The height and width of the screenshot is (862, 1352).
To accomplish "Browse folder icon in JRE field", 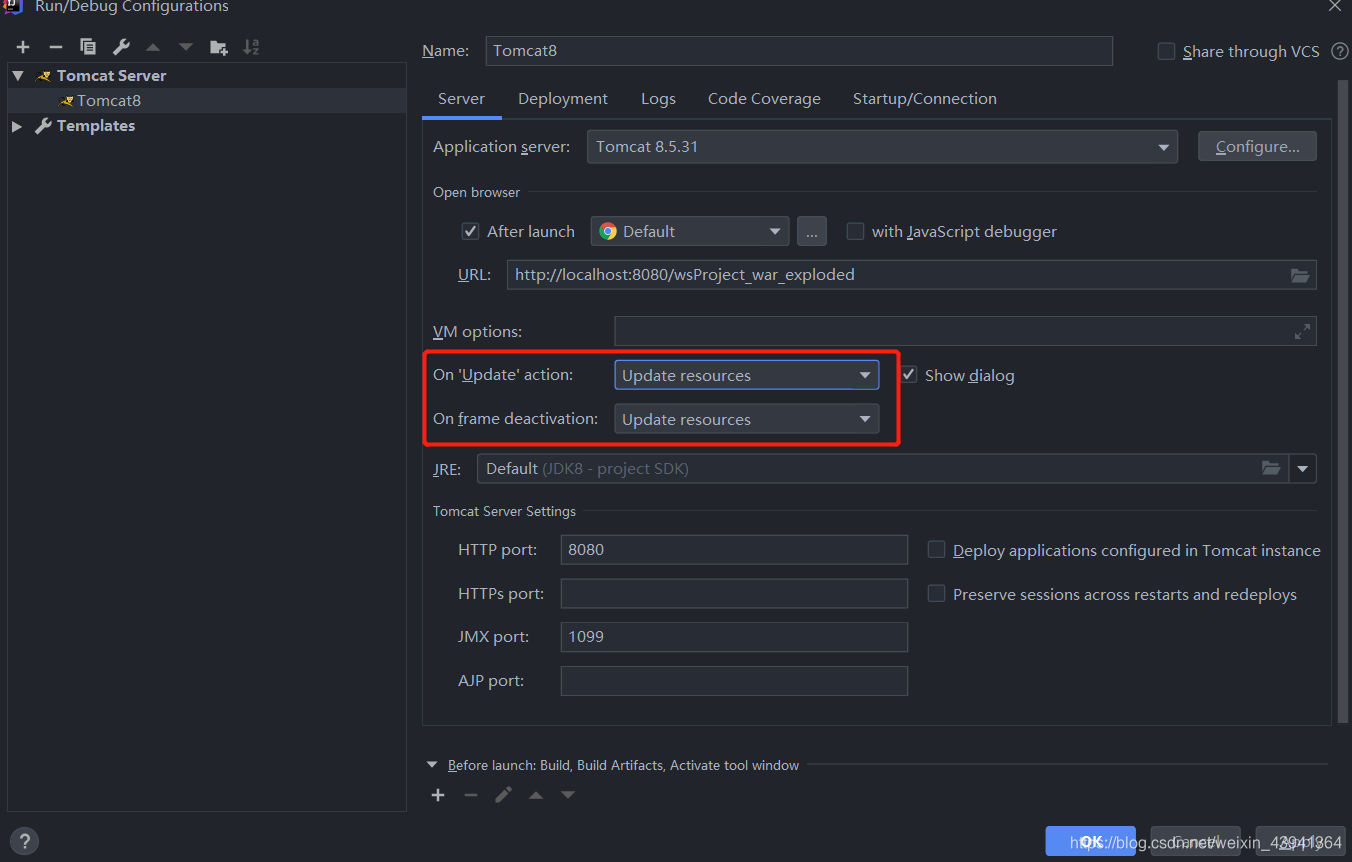I will click(x=1271, y=468).
